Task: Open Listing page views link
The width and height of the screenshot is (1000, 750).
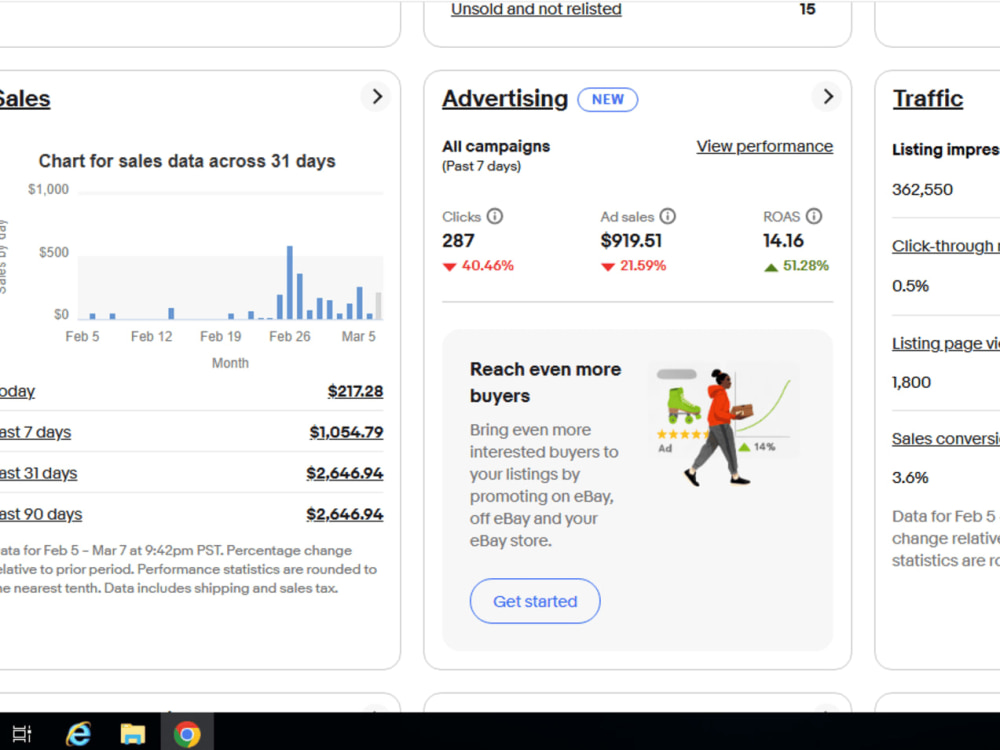Action: point(946,344)
